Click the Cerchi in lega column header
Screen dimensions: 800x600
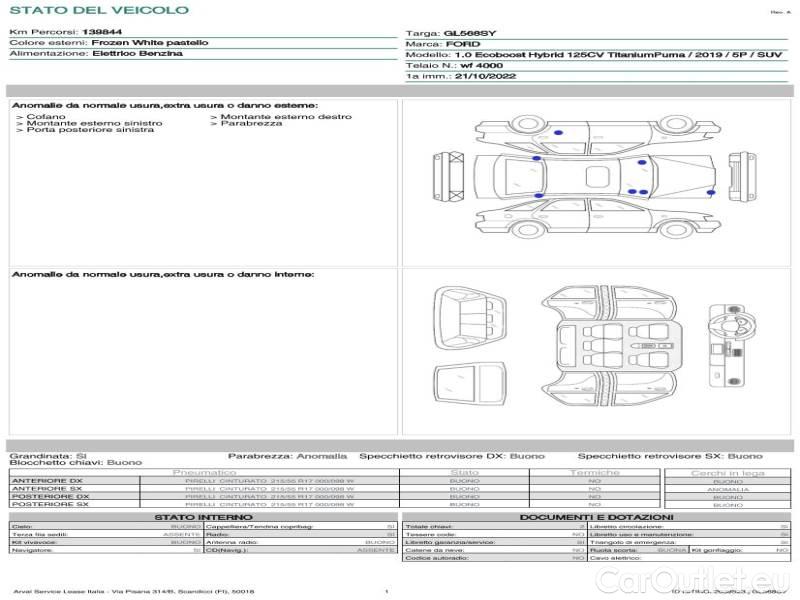coord(727,472)
